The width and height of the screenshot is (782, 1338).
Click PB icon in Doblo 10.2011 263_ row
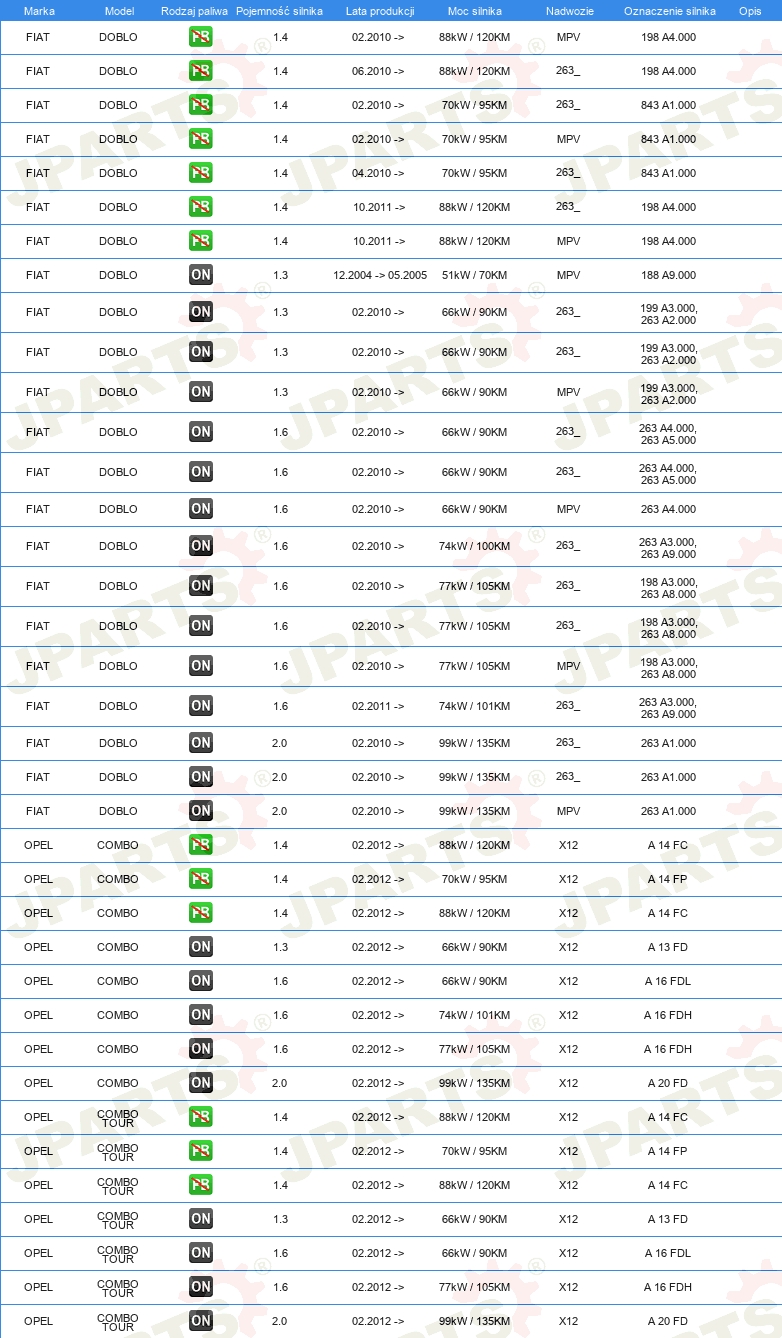pos(201,207)
